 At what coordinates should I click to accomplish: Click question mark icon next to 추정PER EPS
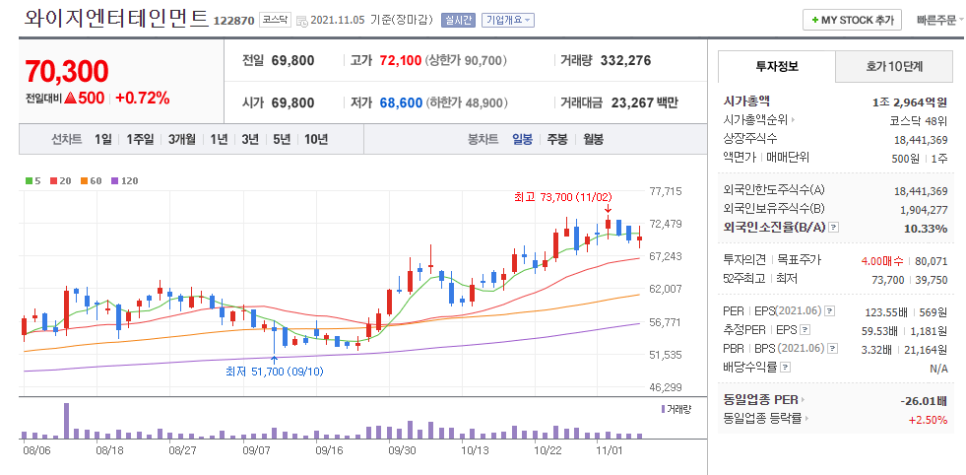point(804,329)
